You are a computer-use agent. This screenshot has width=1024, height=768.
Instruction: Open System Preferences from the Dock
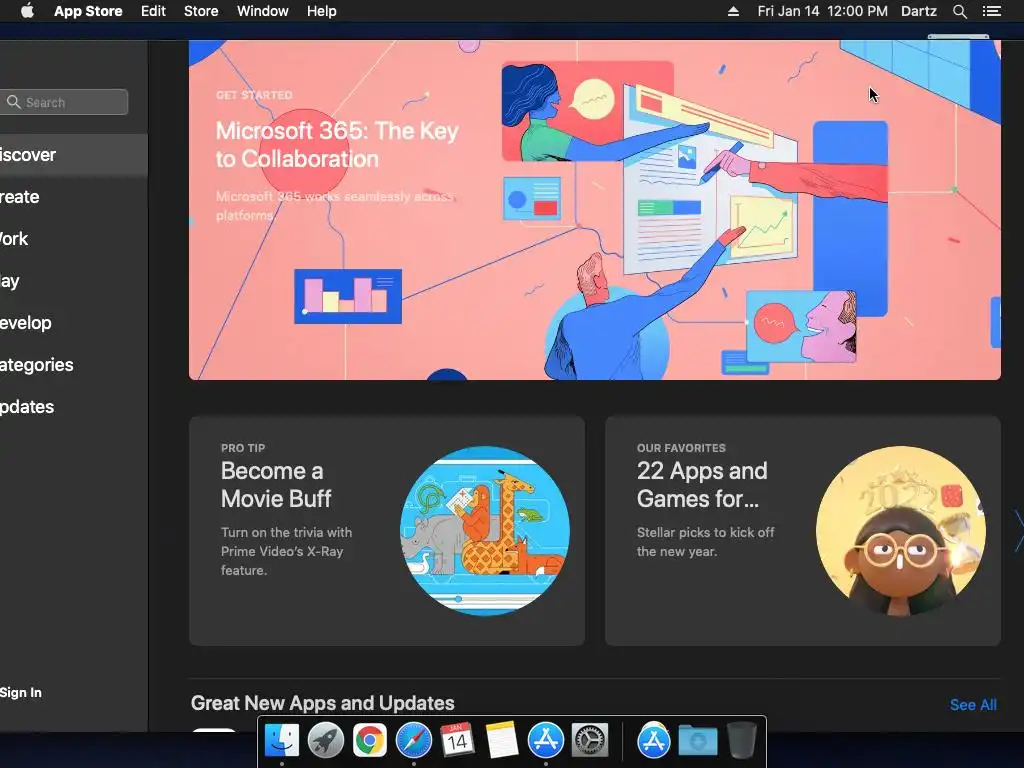[x=590, y=741]
